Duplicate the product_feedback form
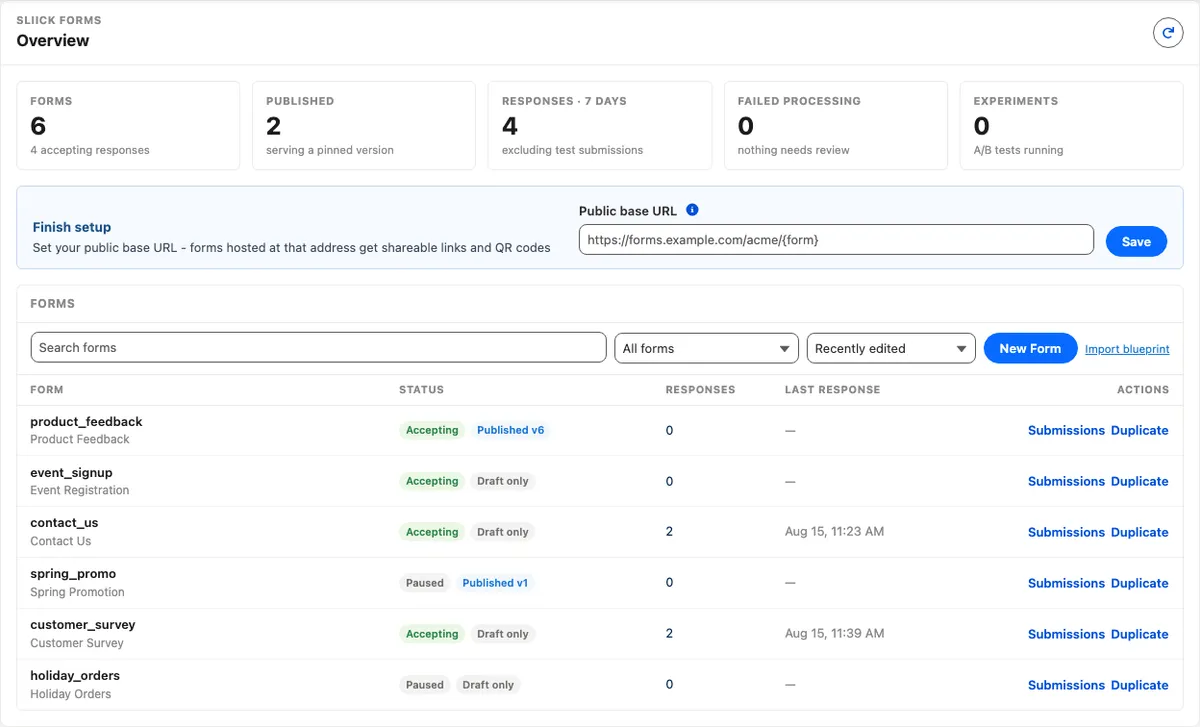The image size is (1200, 727). (x=1140, y=430)
